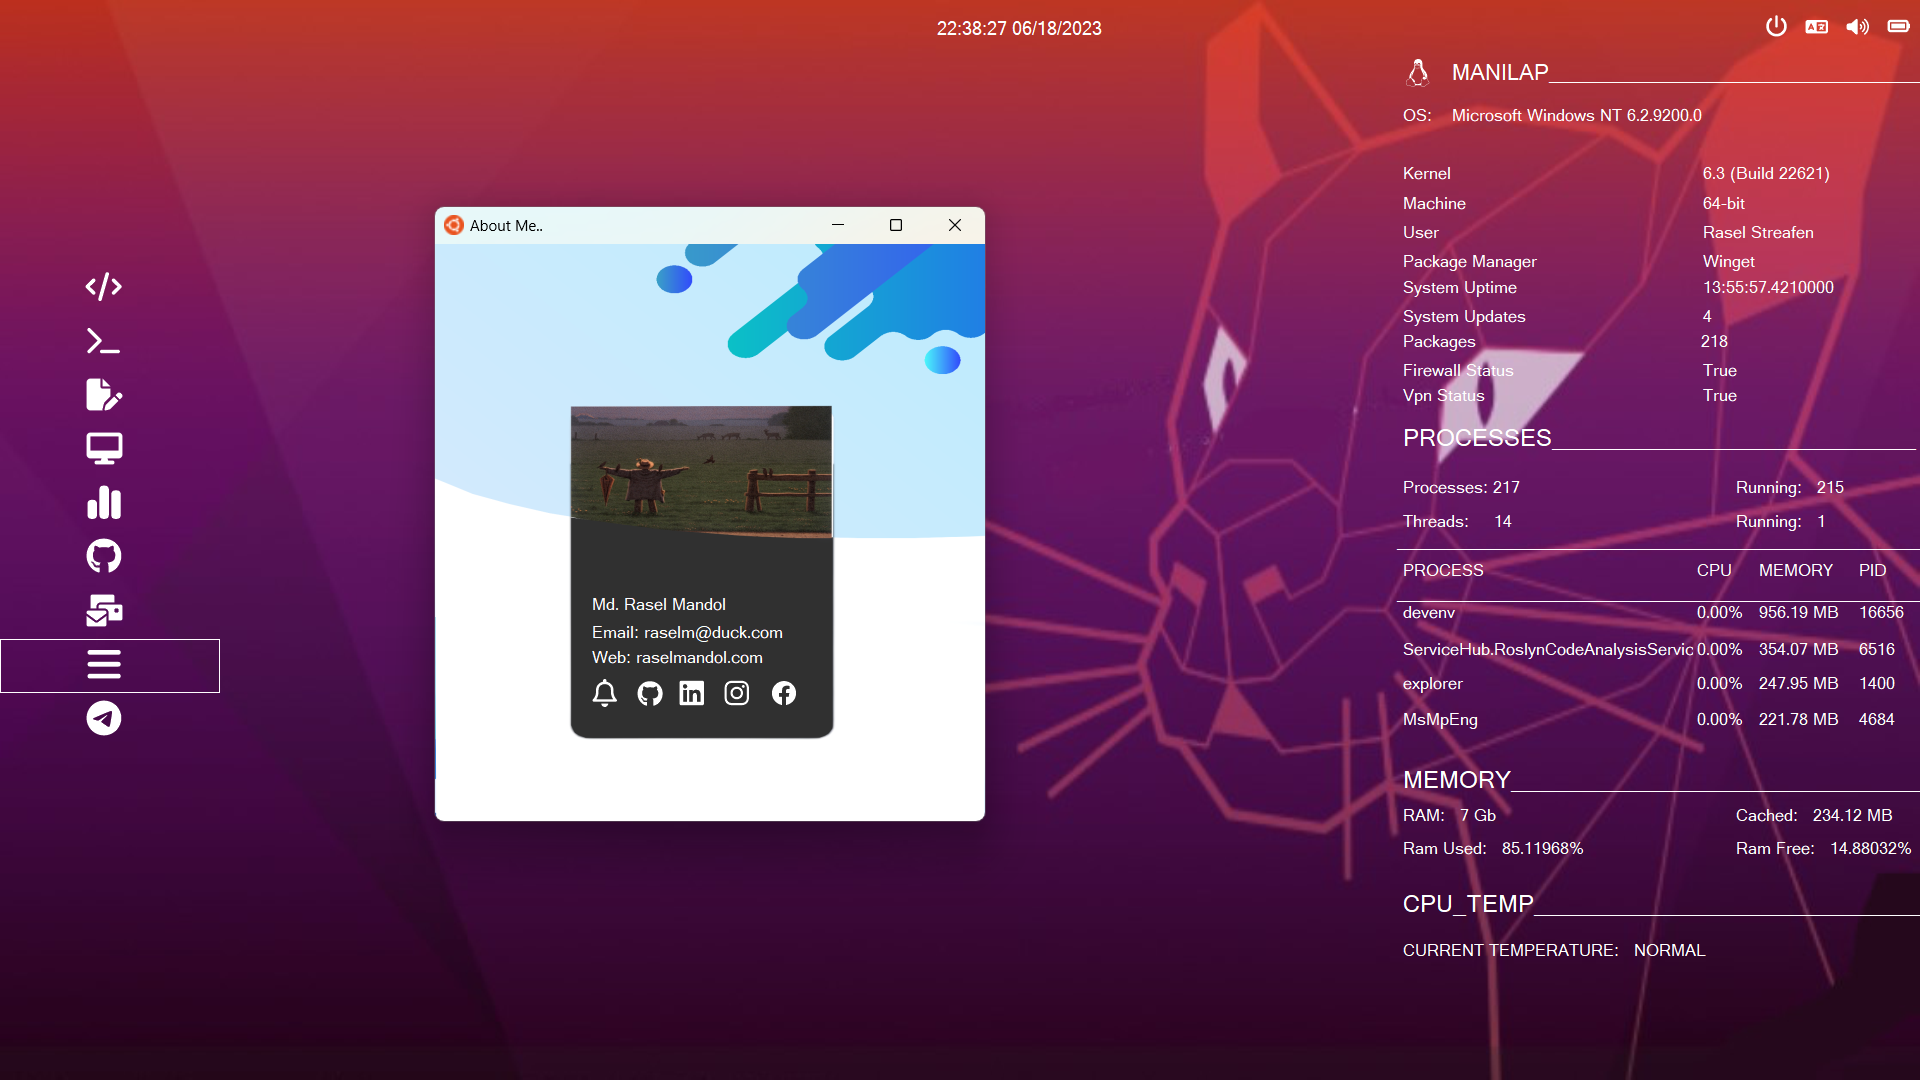Screen dimensions: 1920x1080
Task: Open the mail/inbox panel
Action: coord(105,611)
